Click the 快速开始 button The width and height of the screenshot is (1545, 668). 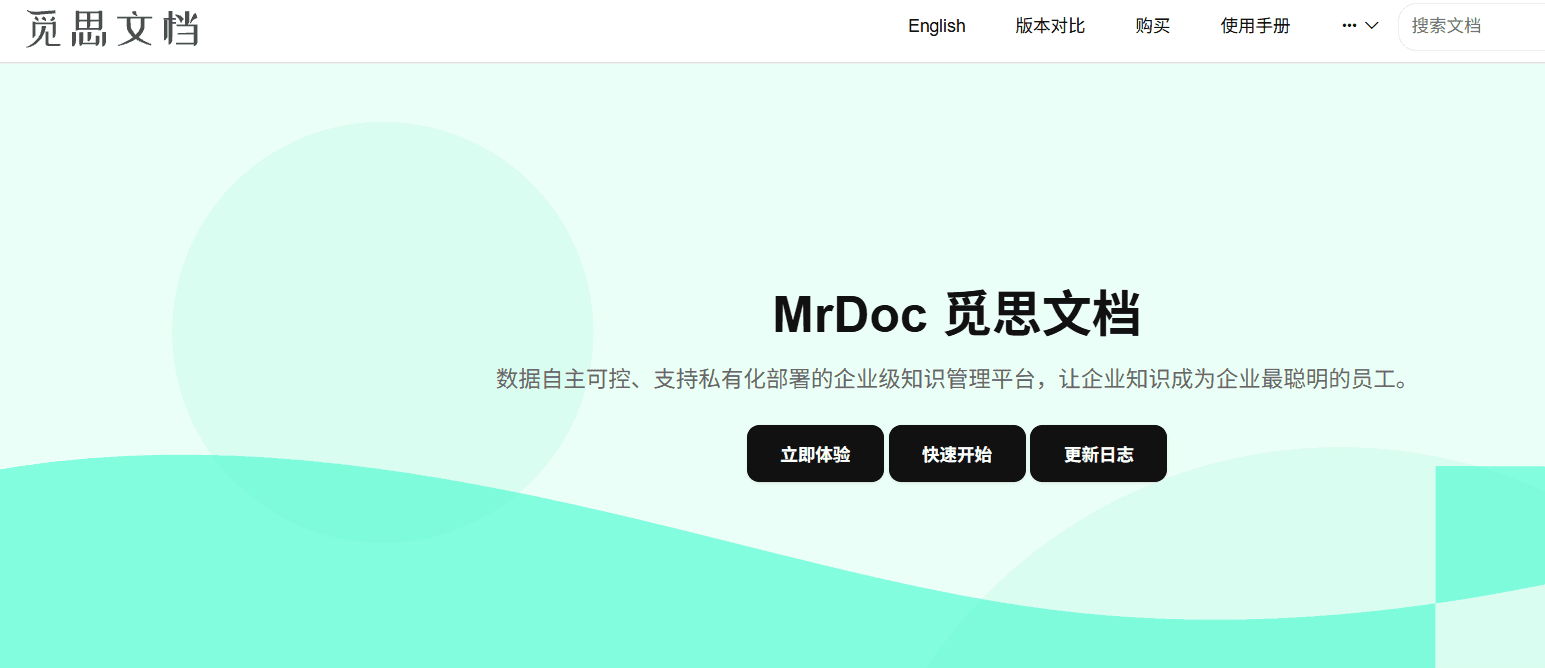957,454
